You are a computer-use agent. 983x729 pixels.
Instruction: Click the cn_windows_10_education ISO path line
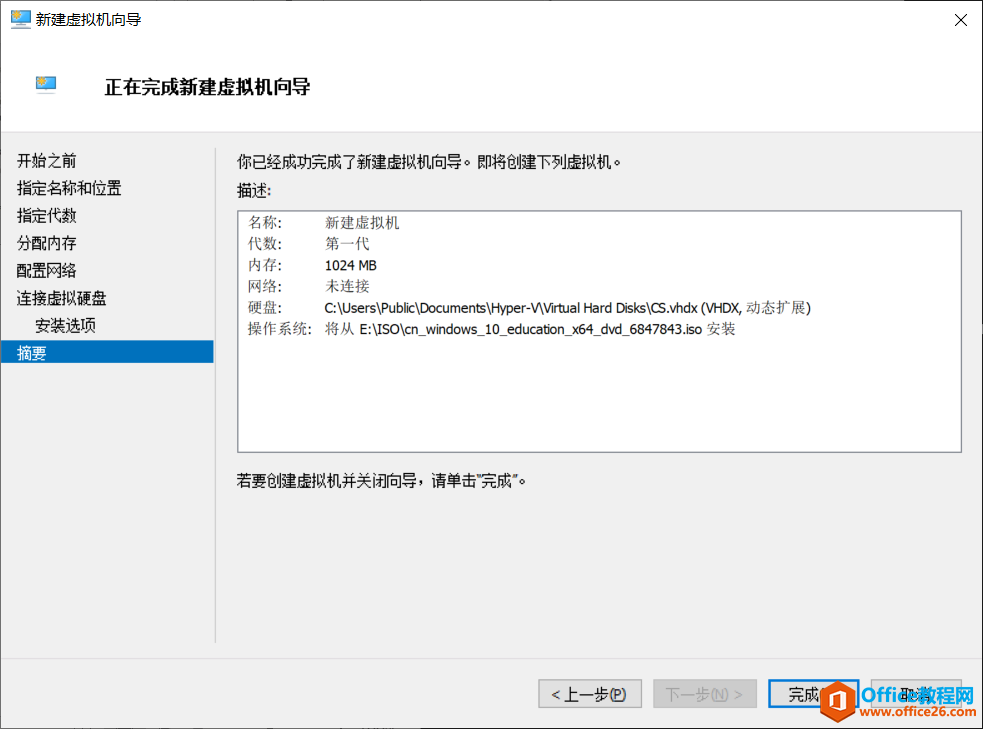pos(530,329)
